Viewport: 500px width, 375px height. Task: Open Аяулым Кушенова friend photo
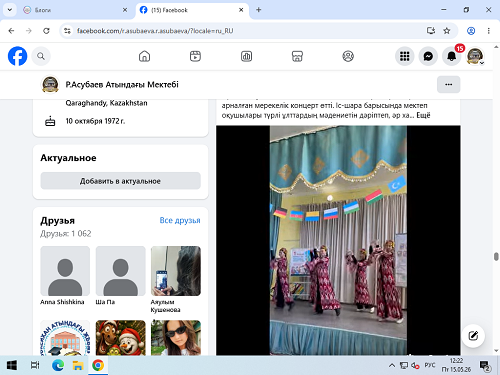176,271
